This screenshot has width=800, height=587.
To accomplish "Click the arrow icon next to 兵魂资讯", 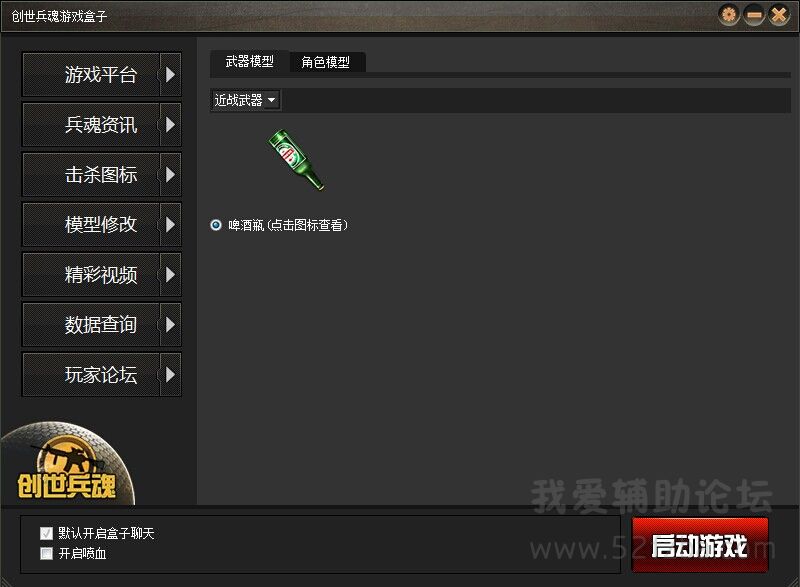I will (x=170, y=125).
